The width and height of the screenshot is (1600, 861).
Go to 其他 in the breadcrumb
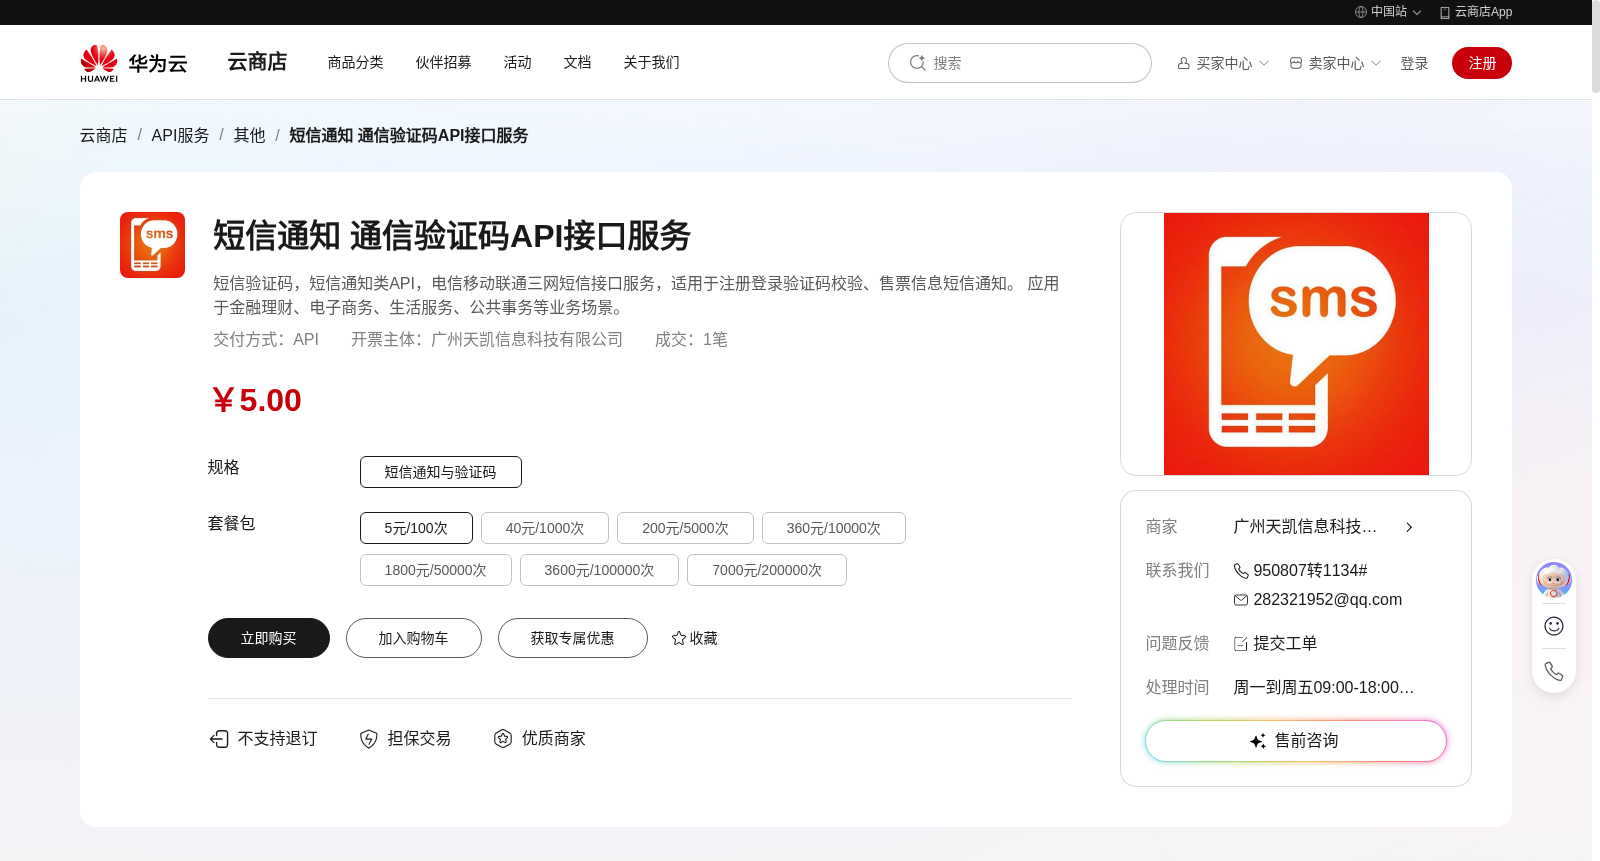click(249, 135)
